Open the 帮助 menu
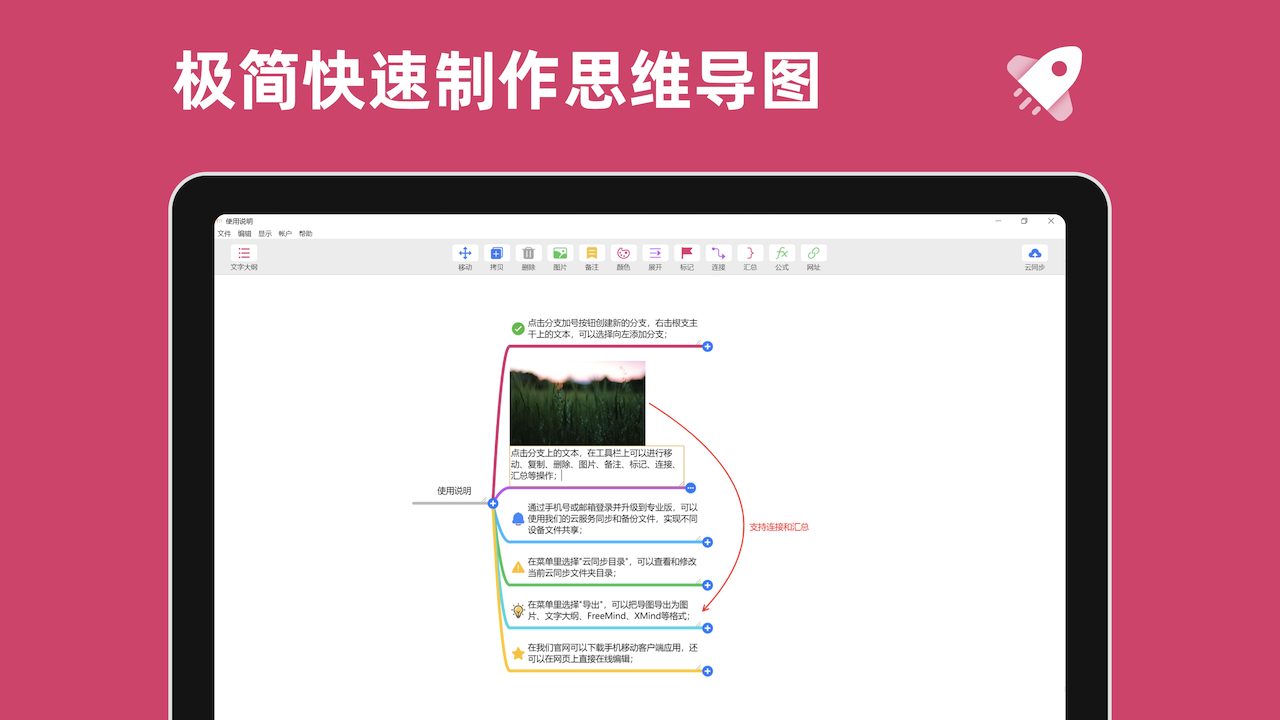This screenshot has width=1280, height=720. coord(305,234)
